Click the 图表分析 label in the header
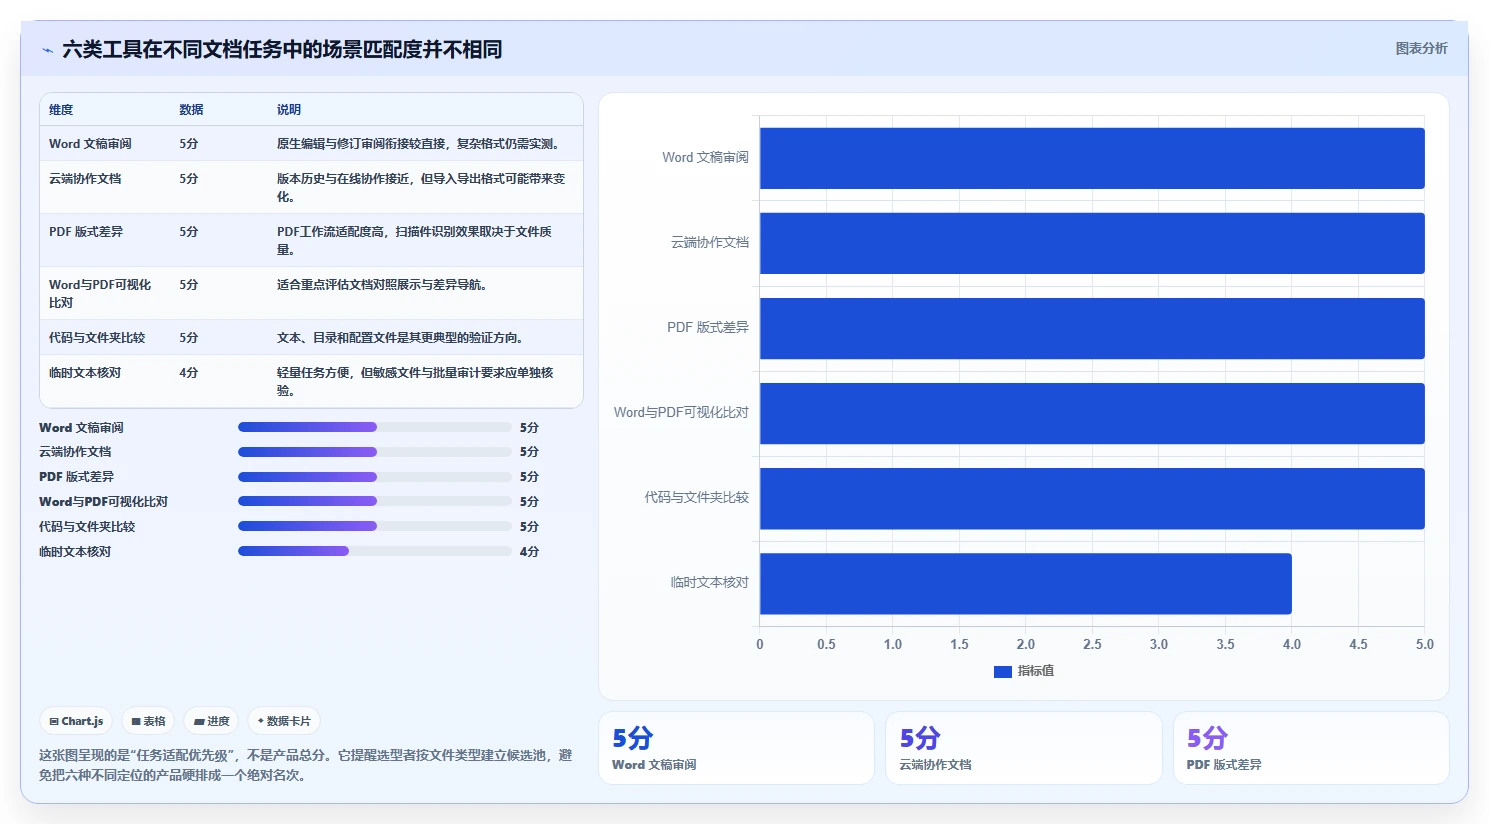Screen dimensions: 1489x824 click(x=1421, y=48)
